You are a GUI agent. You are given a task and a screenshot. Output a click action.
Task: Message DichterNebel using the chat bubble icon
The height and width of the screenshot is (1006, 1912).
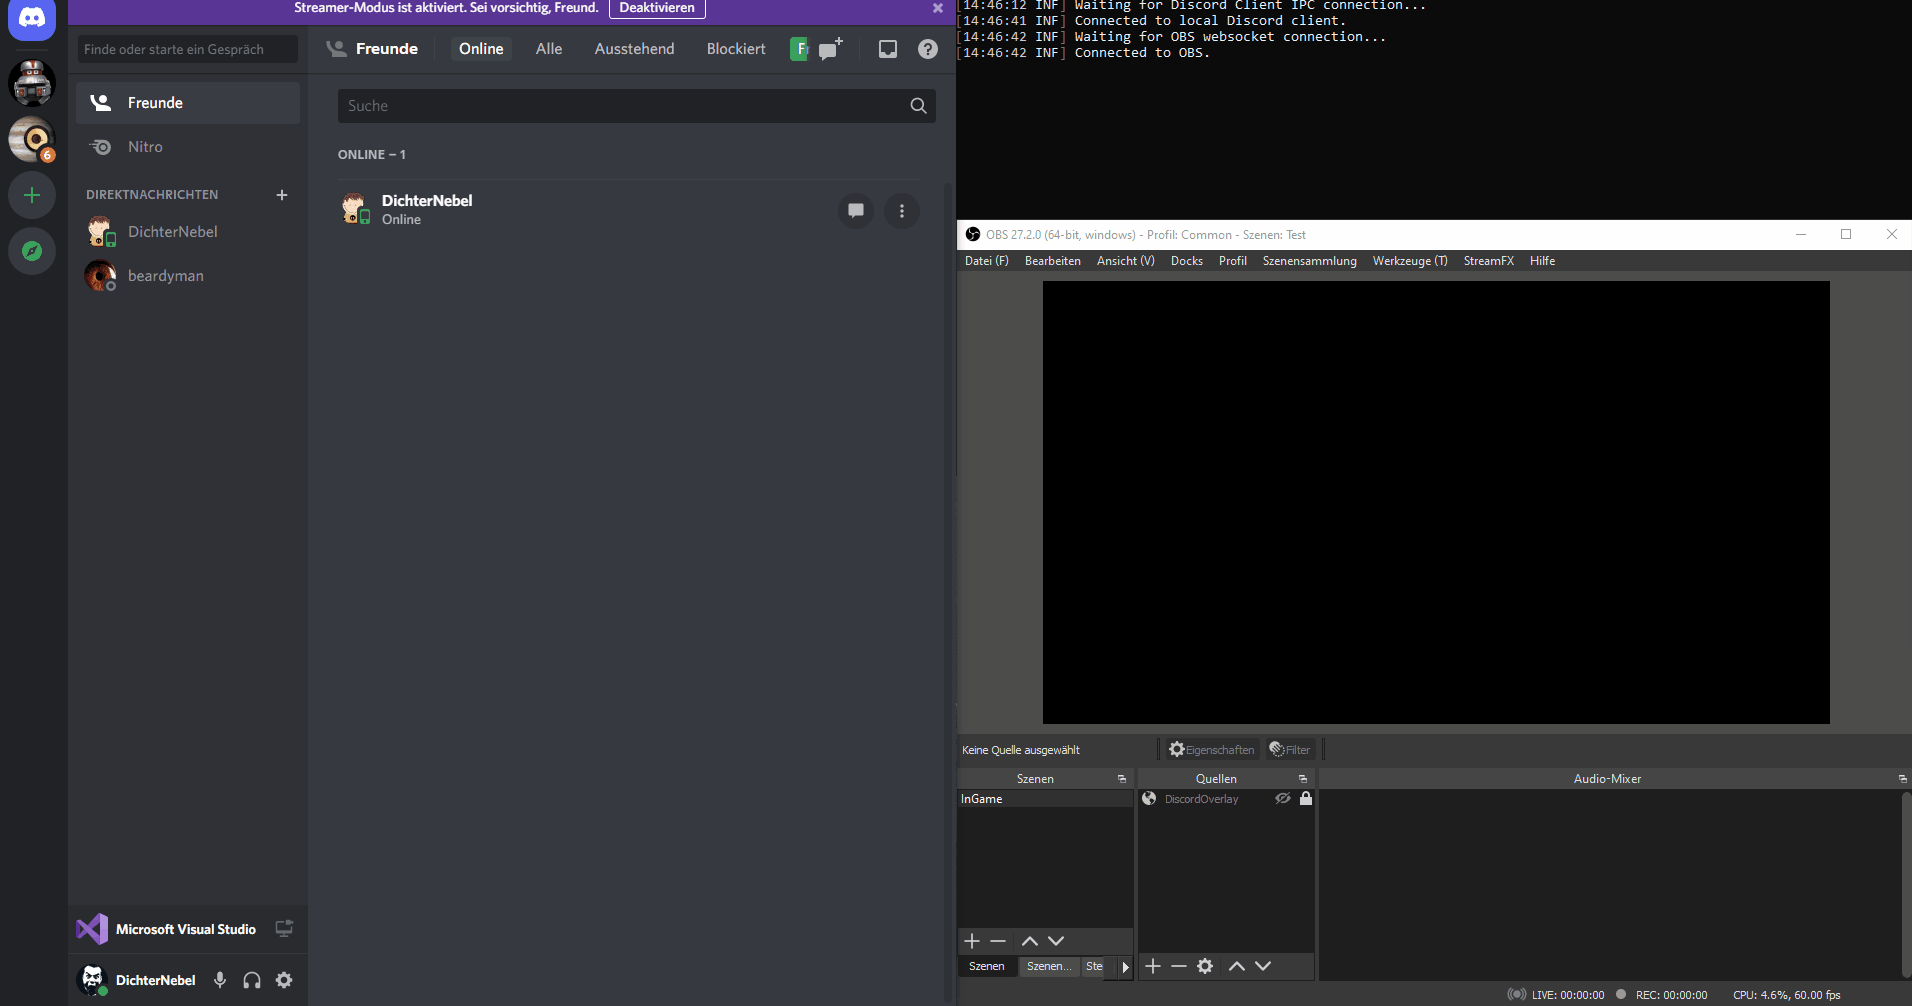pyautogui.click(x=856, y=211)
